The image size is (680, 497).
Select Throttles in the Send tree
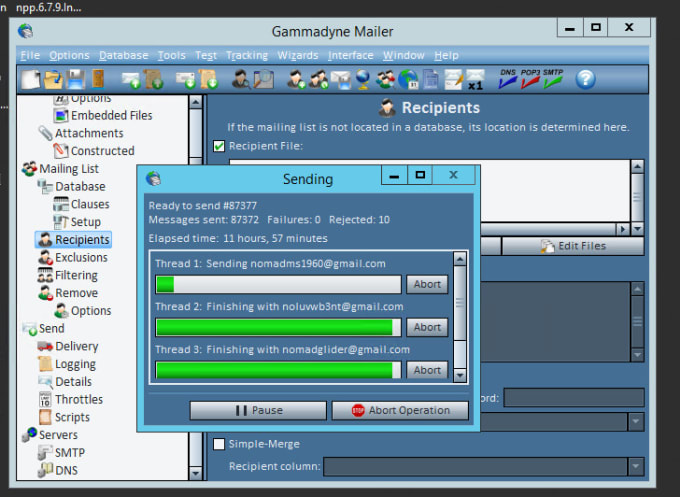[x=78, y=399]
